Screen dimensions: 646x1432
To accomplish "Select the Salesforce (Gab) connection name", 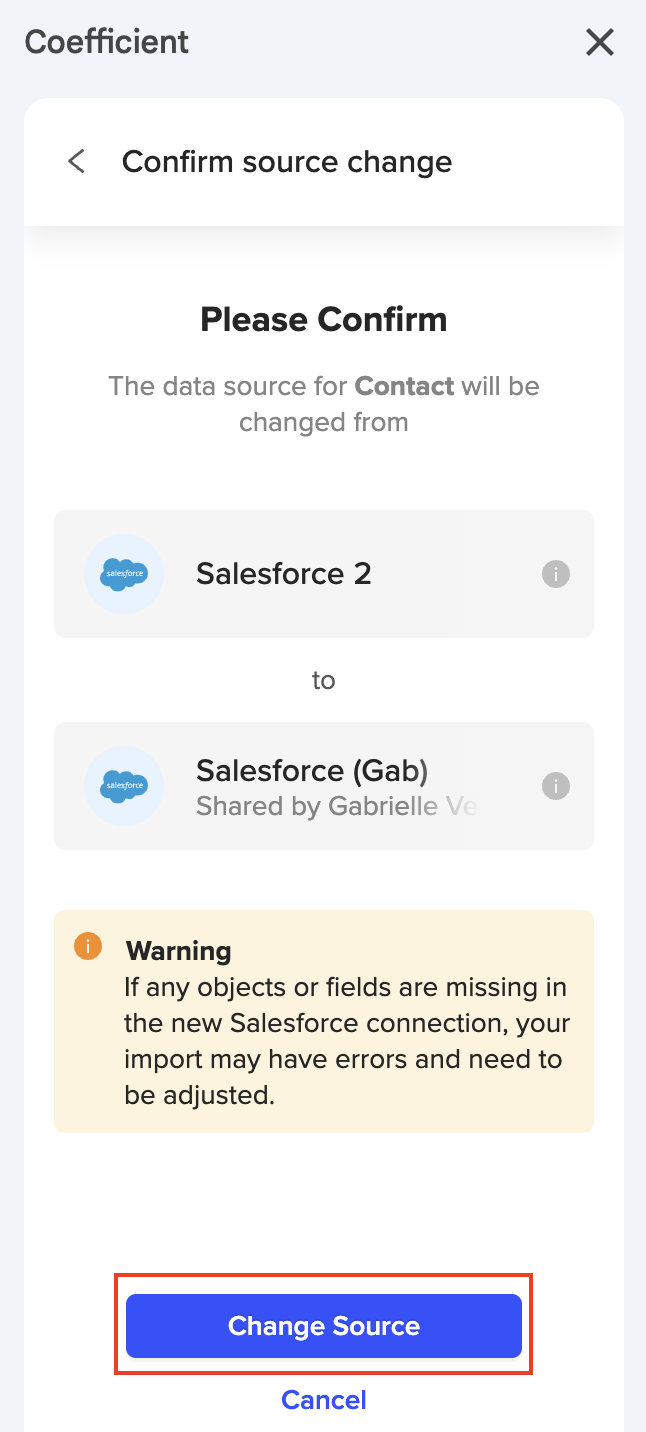I will (x=312, y=770).
